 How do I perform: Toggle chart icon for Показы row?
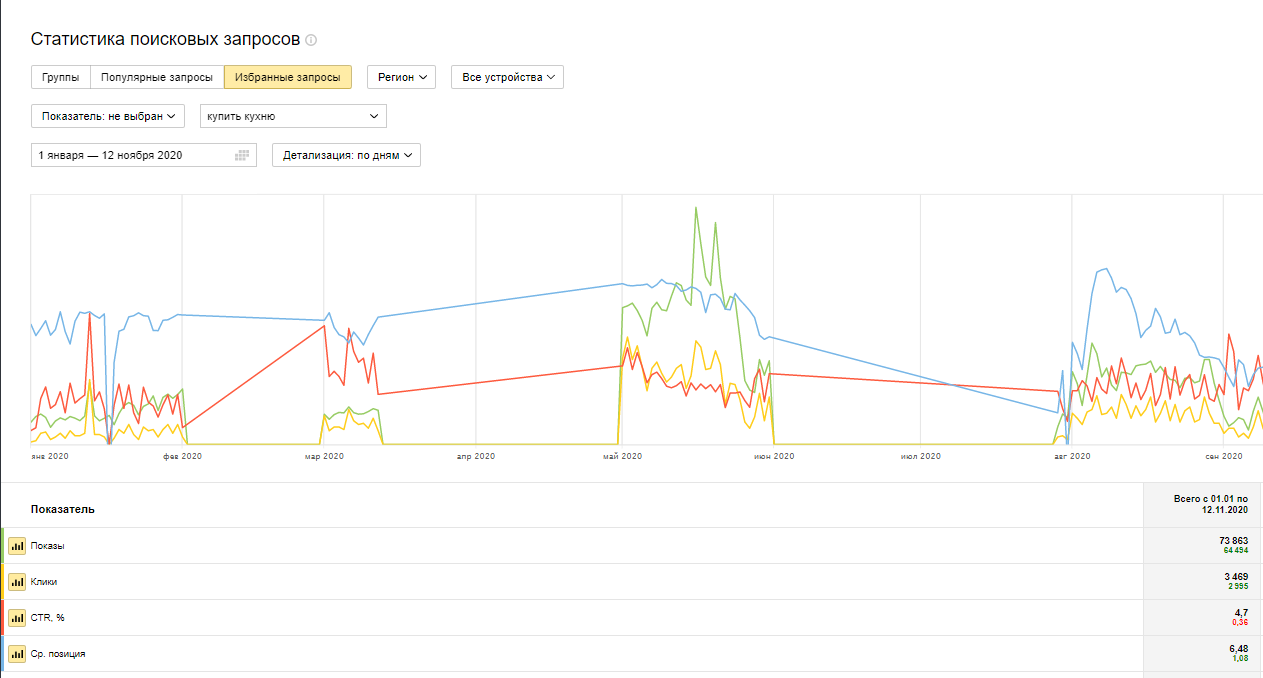17,546
